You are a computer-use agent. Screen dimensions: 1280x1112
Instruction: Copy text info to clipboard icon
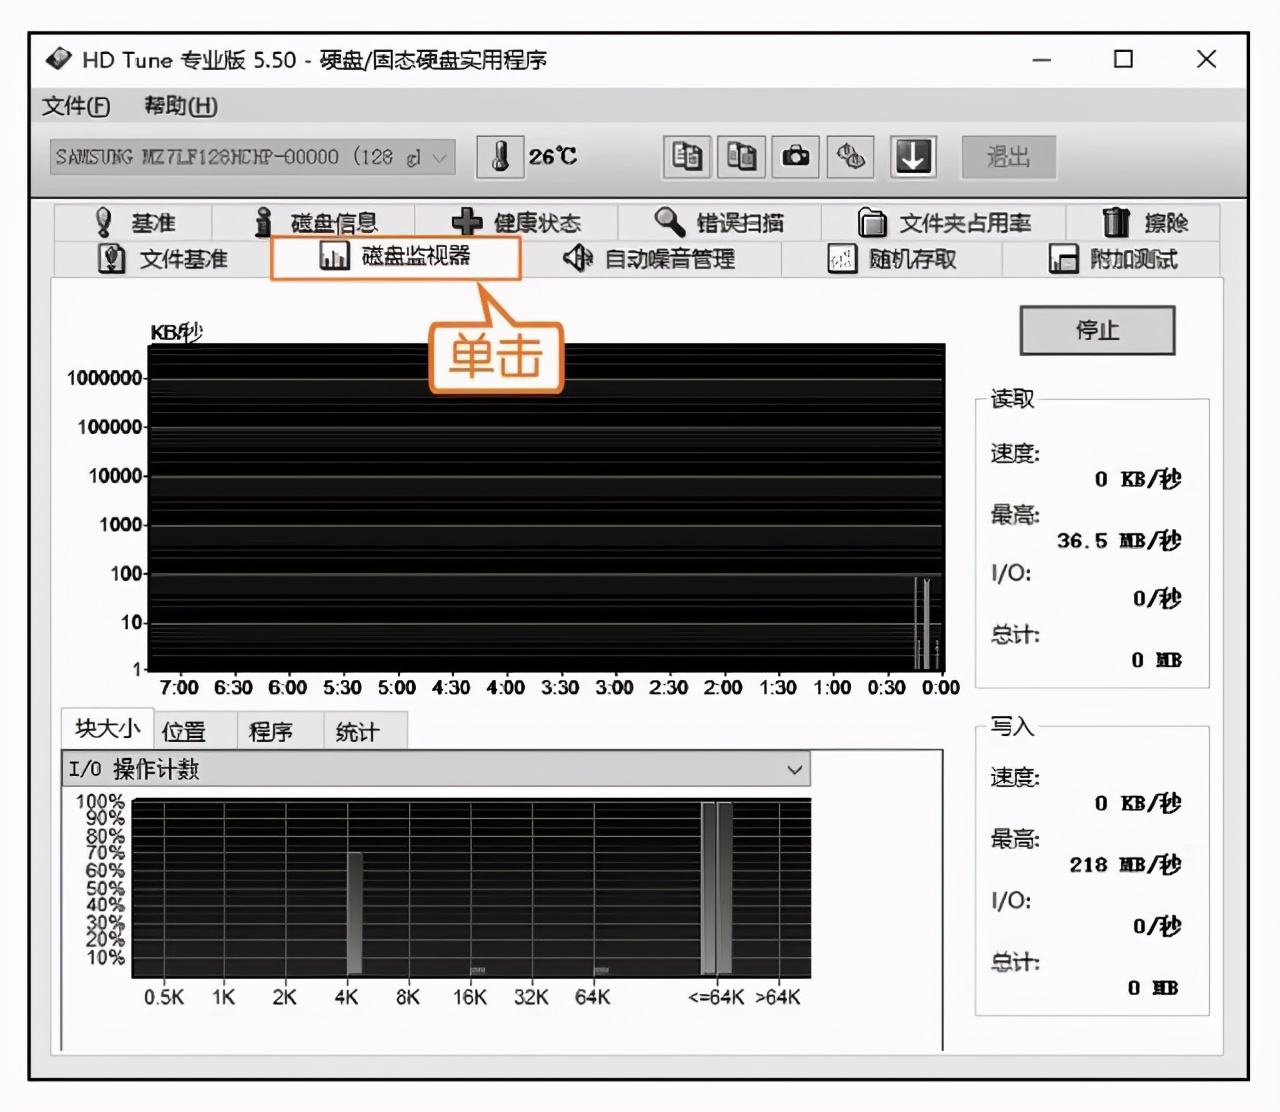pyautogui.click(x=687, y=157)
